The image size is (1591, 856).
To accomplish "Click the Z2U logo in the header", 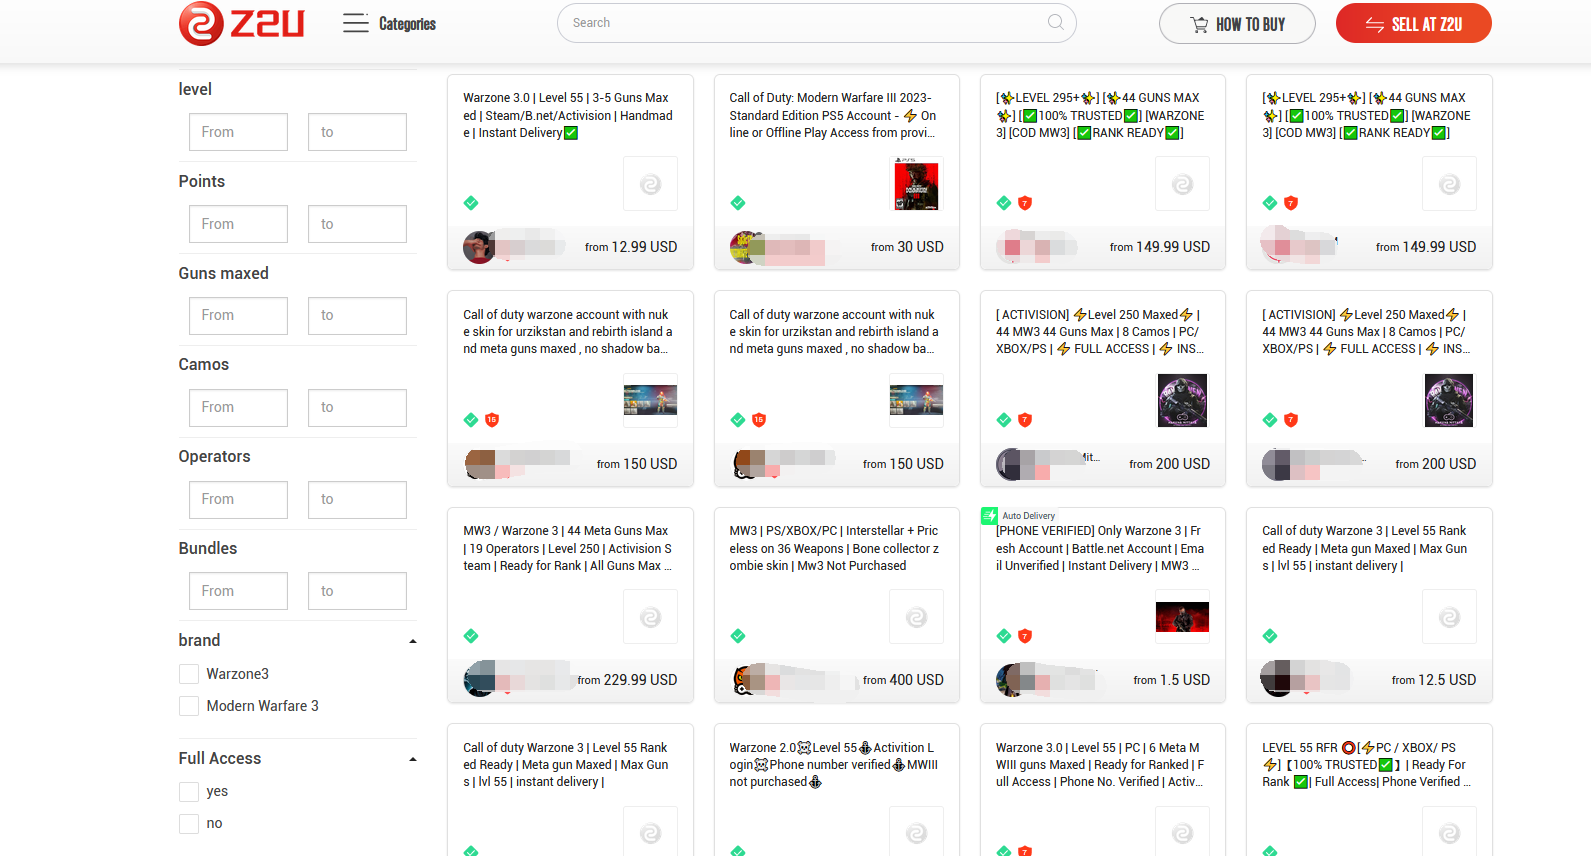I will [241, 23].
